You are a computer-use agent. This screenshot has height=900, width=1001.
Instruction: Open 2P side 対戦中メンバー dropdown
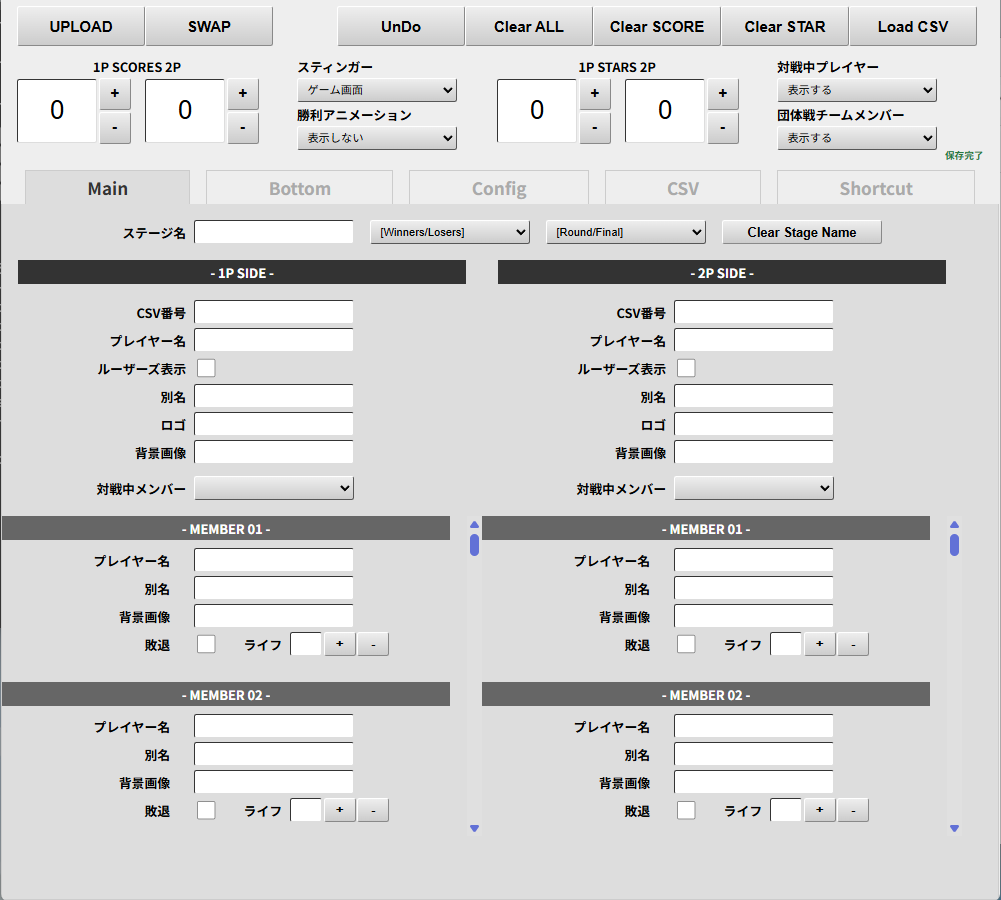754,488
